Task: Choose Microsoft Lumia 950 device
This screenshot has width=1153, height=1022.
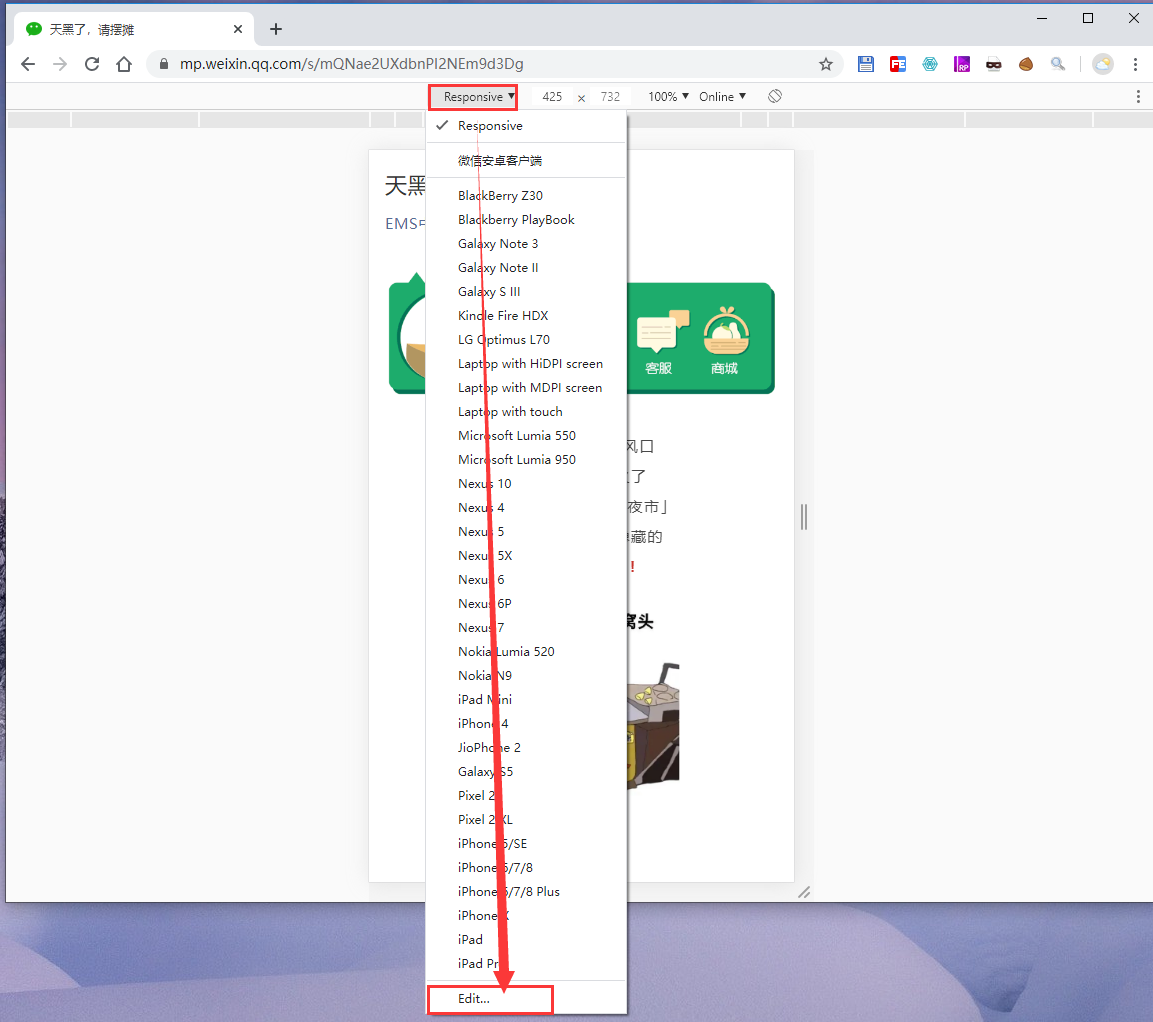Action: point(526,460)
